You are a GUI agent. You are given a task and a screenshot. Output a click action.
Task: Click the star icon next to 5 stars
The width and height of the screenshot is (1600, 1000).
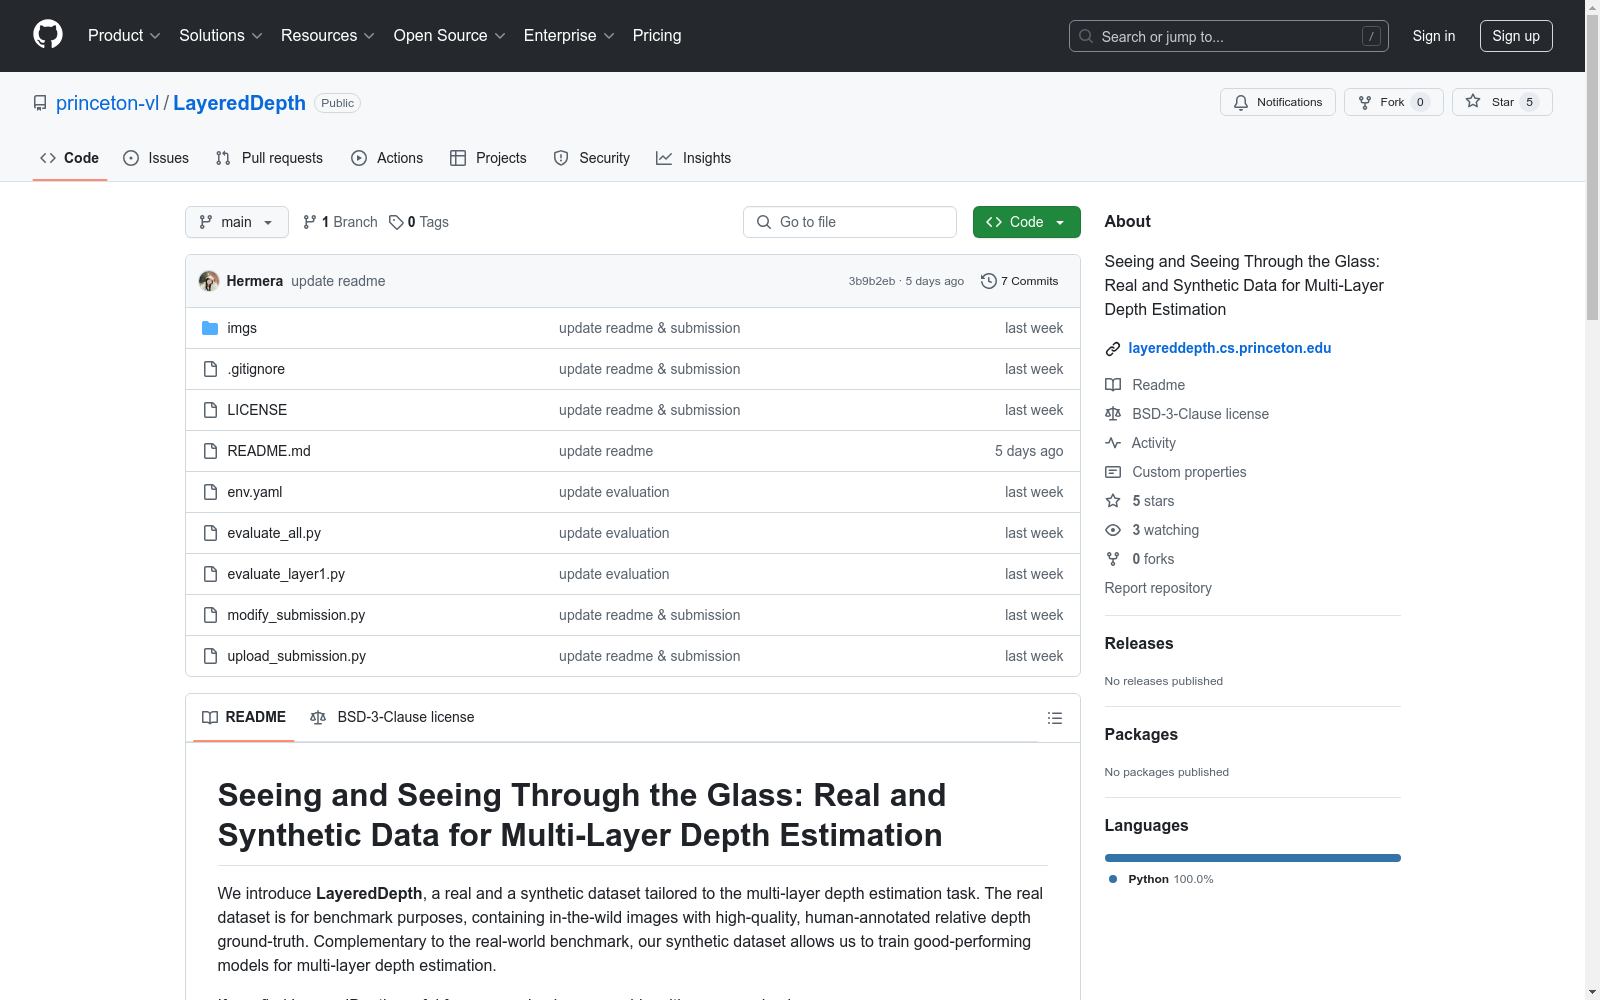(1113, 501)
